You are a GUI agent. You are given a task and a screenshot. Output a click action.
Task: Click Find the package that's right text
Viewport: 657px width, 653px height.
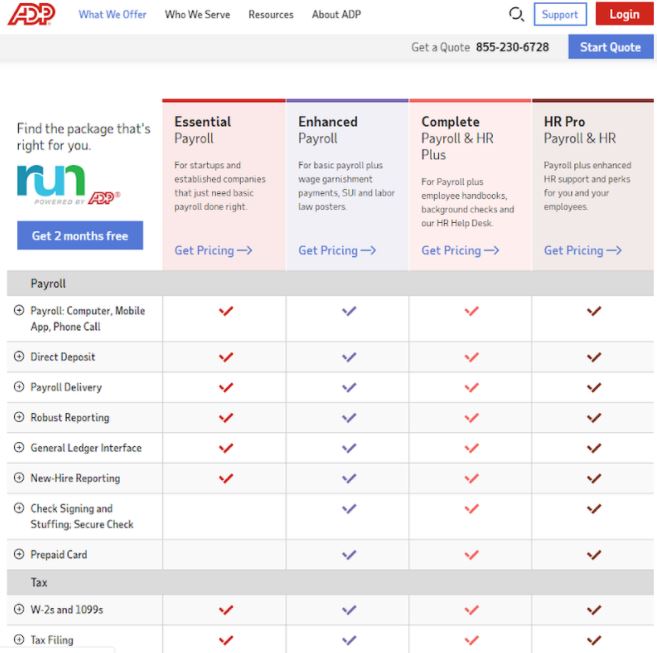(83, 137)
